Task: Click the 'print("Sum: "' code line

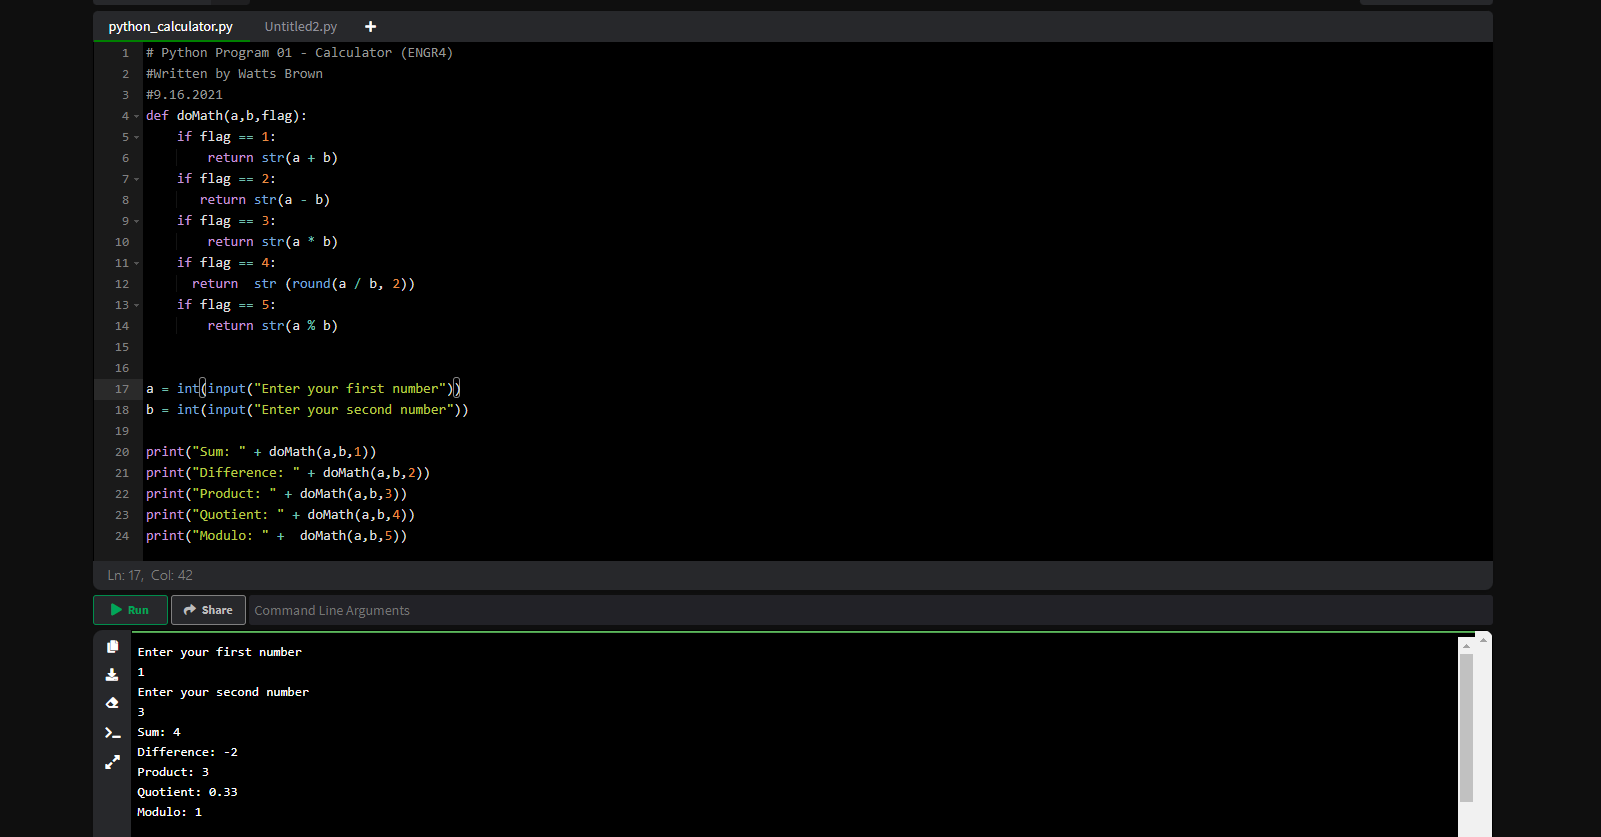Action: click(261, 452)
